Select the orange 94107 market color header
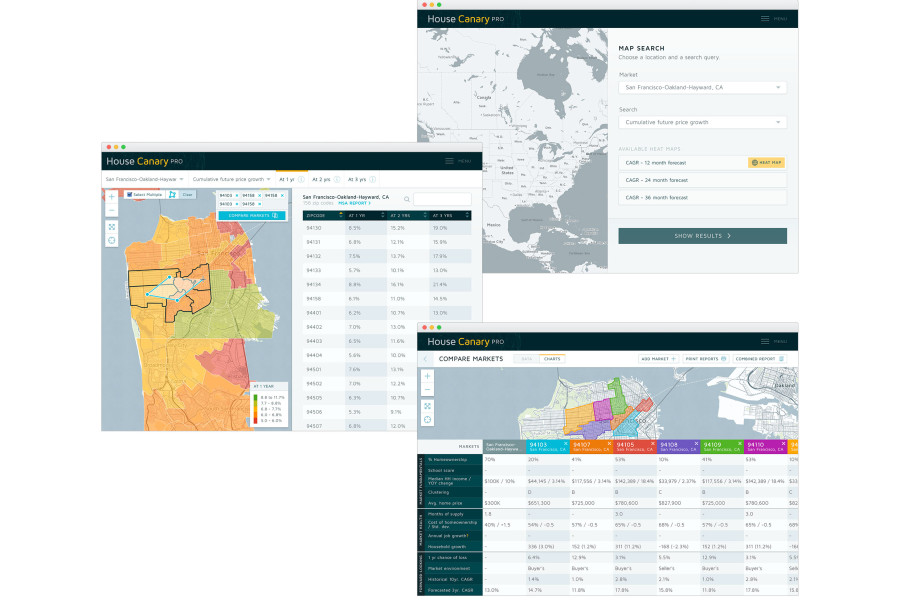Viewport: 900px width, 600px height. [591, 446]
